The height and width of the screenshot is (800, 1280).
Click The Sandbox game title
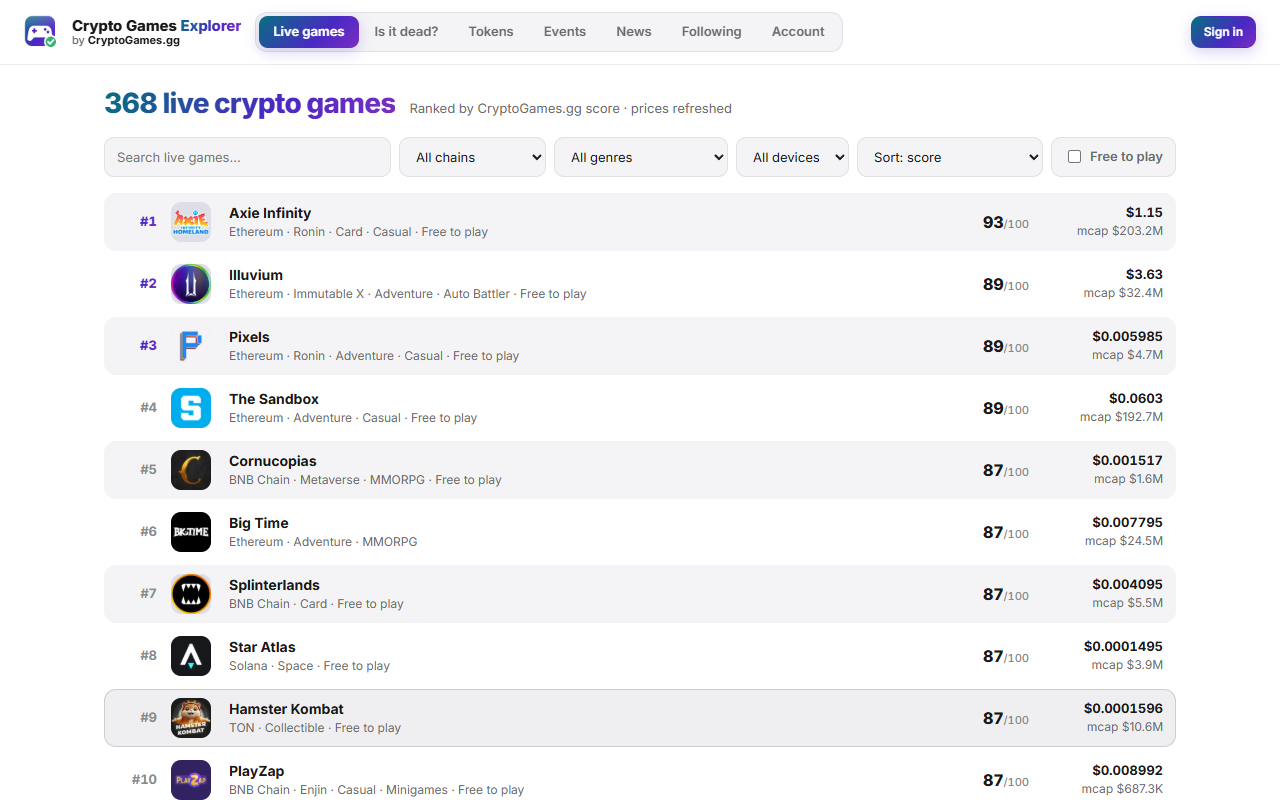274,399
